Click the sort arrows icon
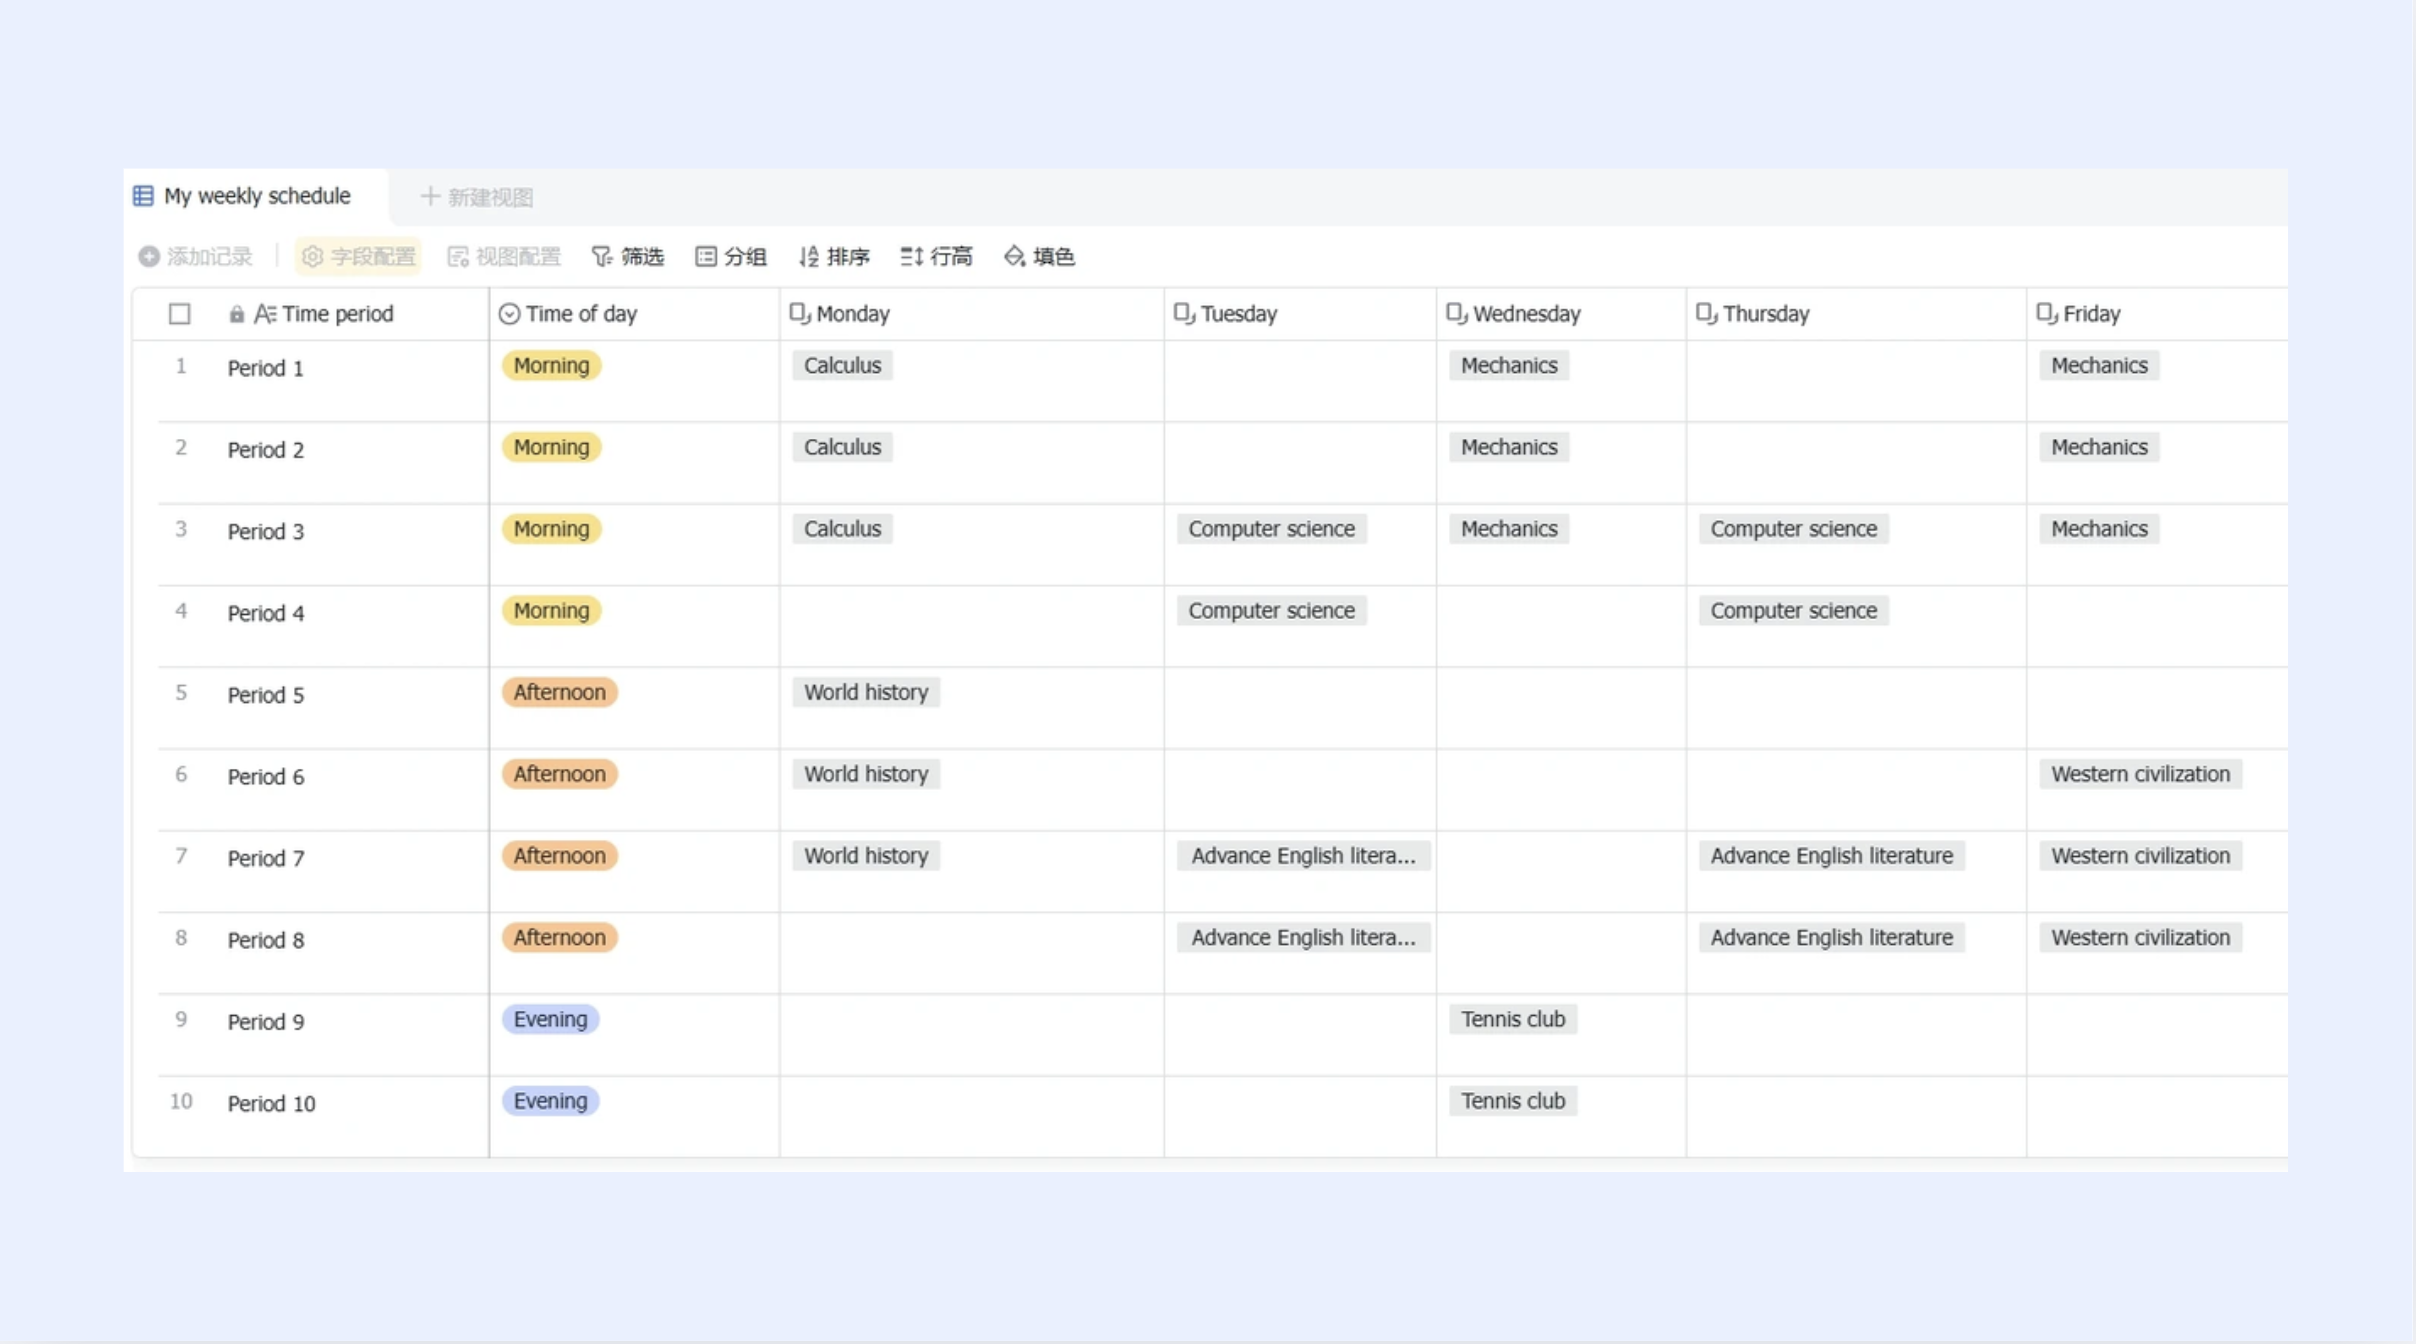The width and height of the screenshot is (2416, 1344). coord(809,257)
